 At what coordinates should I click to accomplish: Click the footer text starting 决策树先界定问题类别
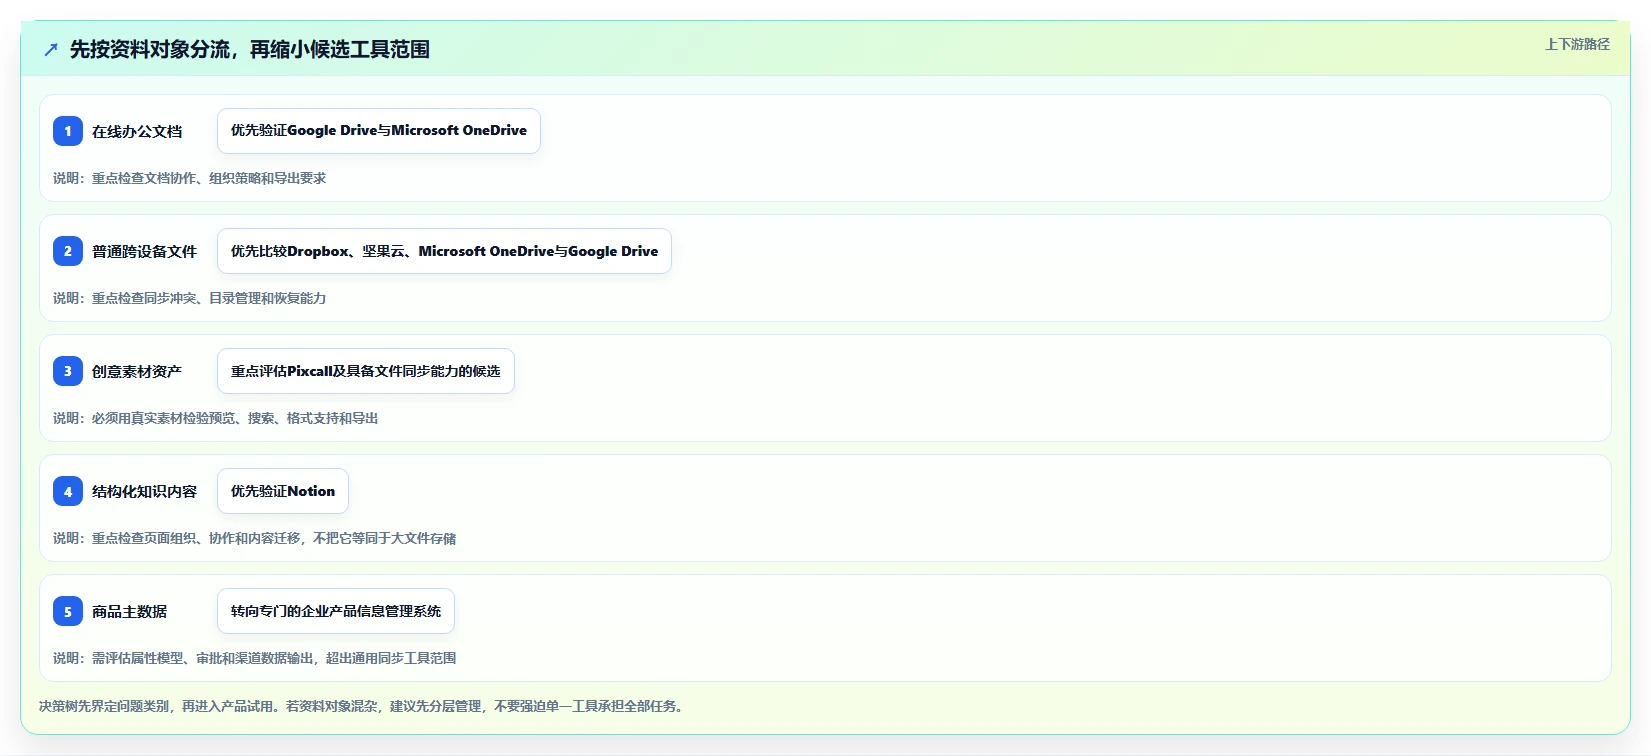(x=361, y=706)
